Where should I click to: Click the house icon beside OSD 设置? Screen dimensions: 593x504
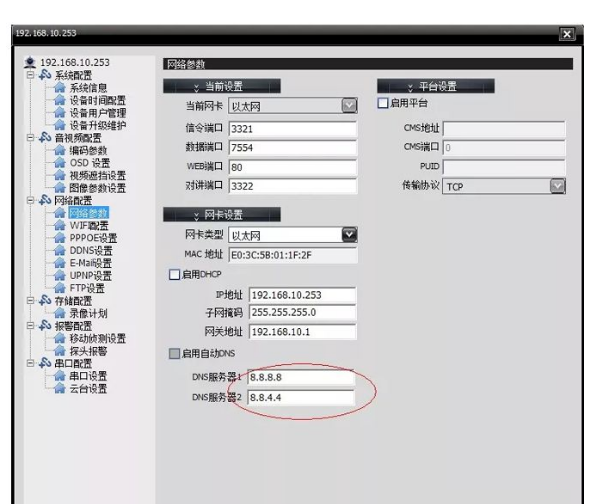tap(59, 163)
